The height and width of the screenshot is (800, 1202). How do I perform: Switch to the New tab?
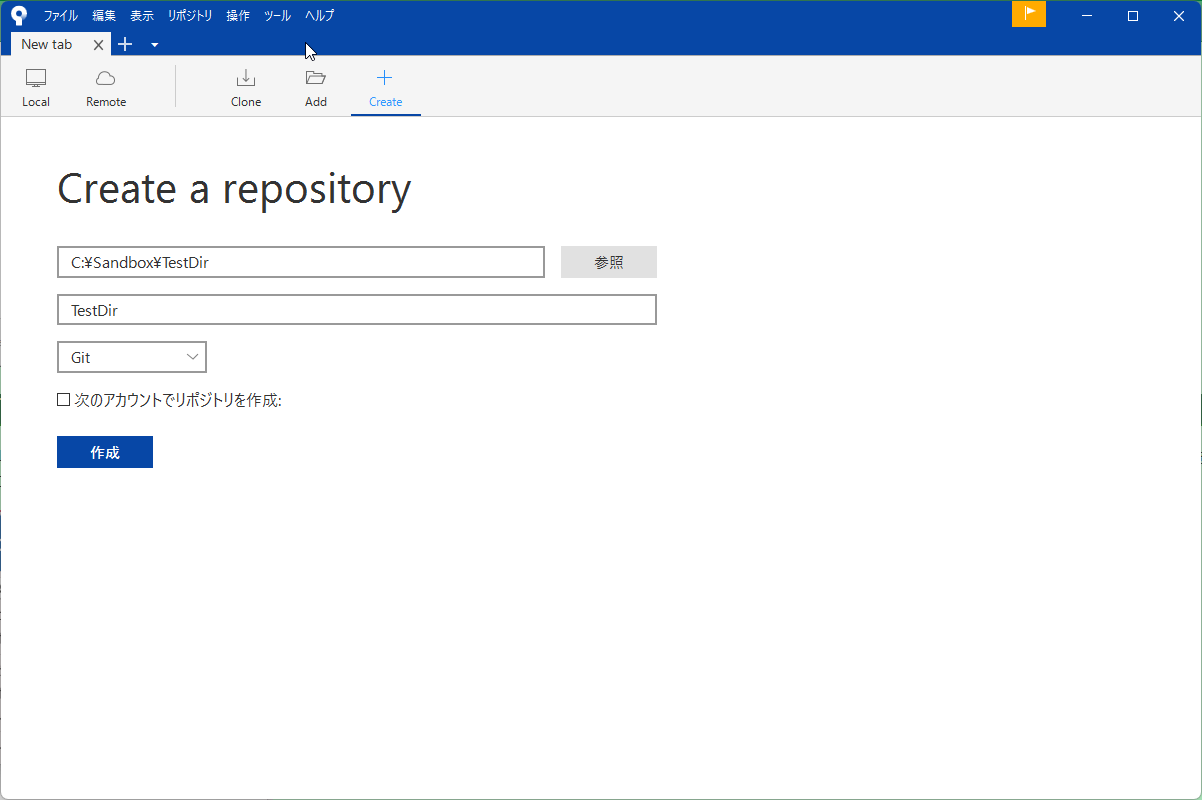(47, 44)
